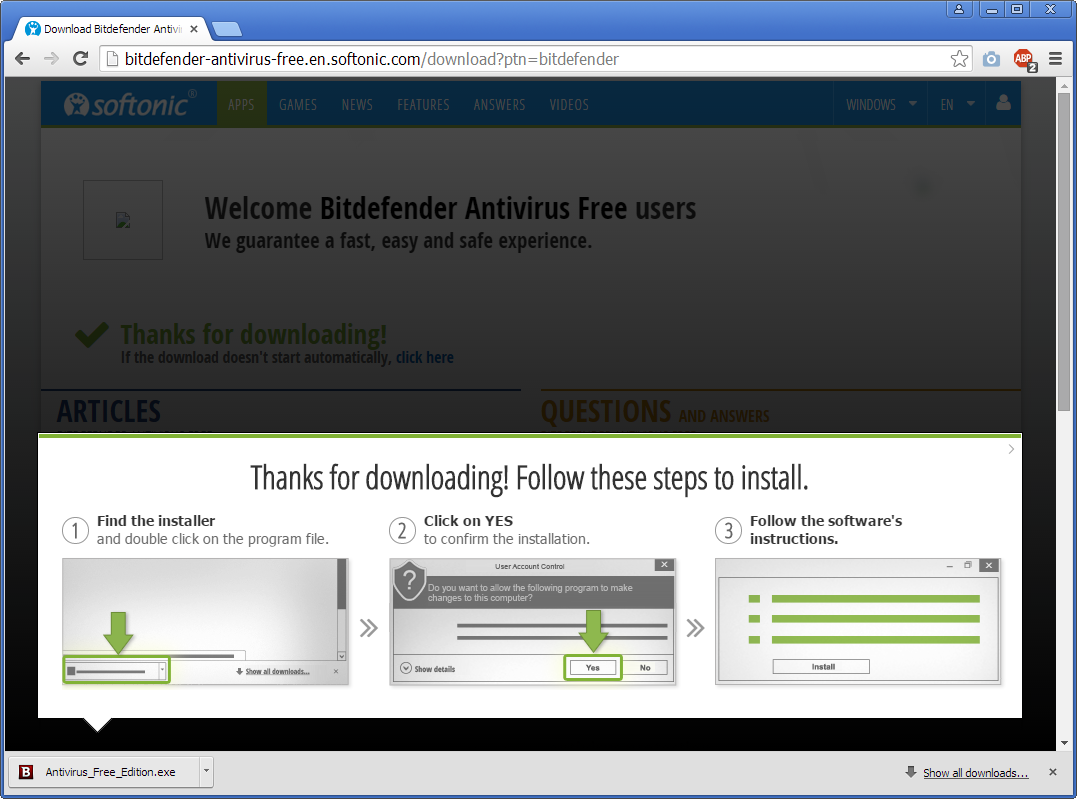Click the 'Thanks for downloading!' green heading
Viewport: 1077px width, 799px height.
coord(253,335)
